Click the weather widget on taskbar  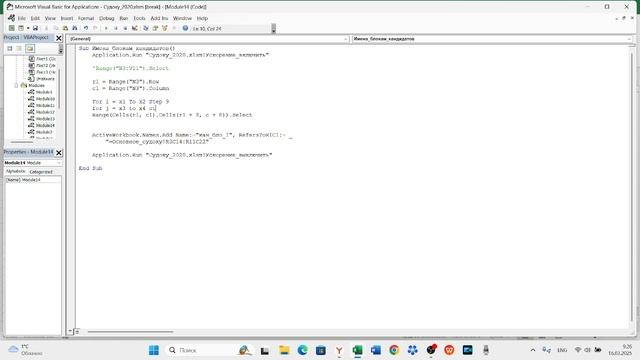pyautogui.click(x=25, y=350)
